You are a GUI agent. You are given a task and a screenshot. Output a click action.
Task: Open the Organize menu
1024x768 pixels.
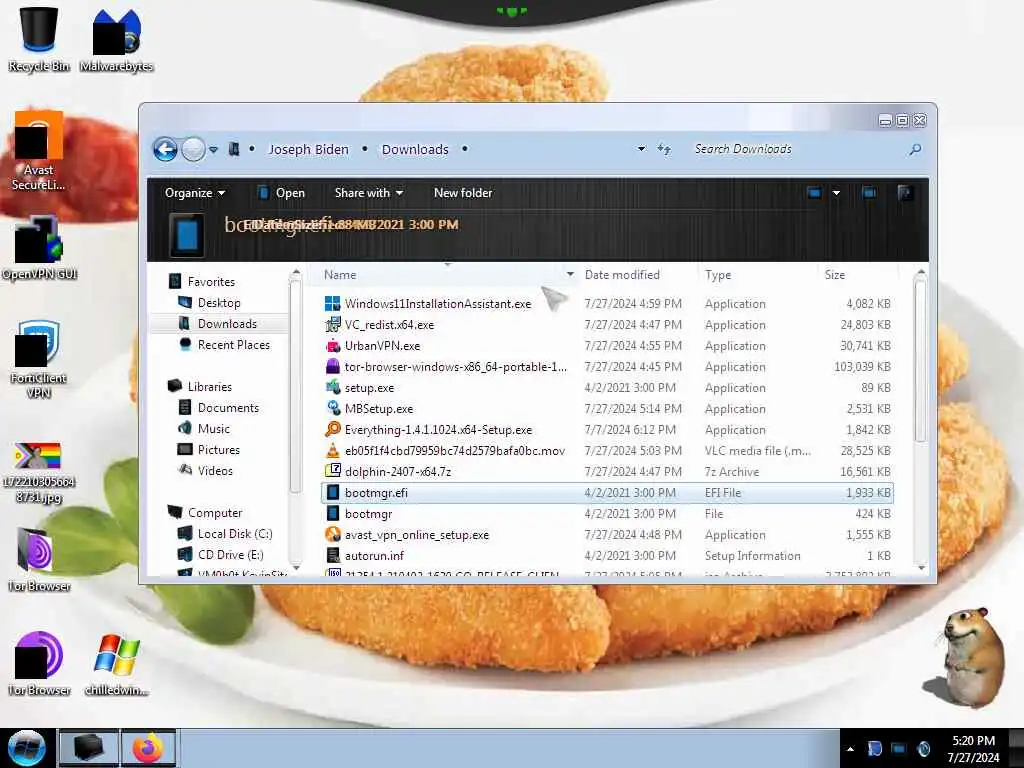tap(195, 193)
